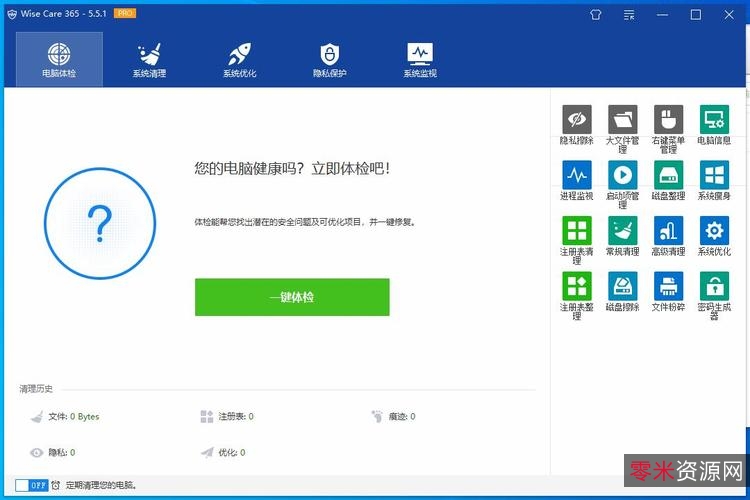The width and height of the screenshot is (750, 500).
Task: Click the 文件: 0 Bytes history entry
Action: point(74,417)
